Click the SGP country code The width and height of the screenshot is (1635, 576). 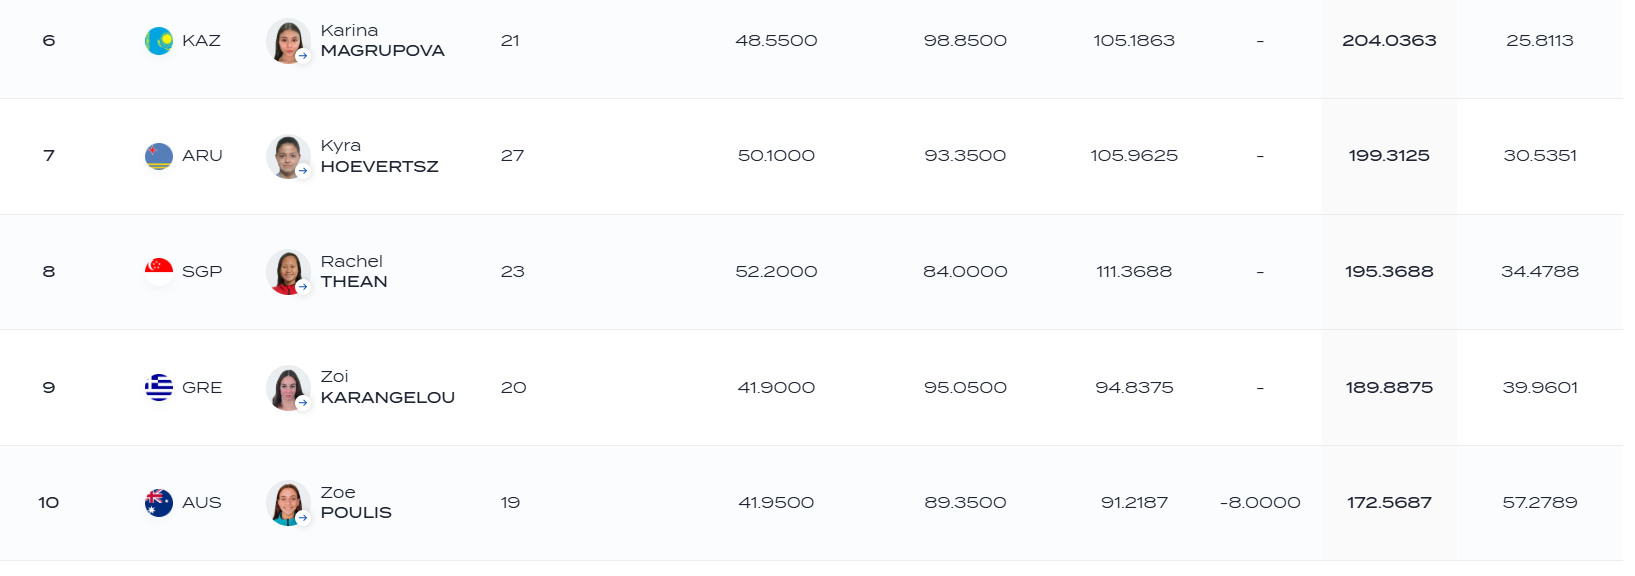pyautogui.click(x=202, y=272)
